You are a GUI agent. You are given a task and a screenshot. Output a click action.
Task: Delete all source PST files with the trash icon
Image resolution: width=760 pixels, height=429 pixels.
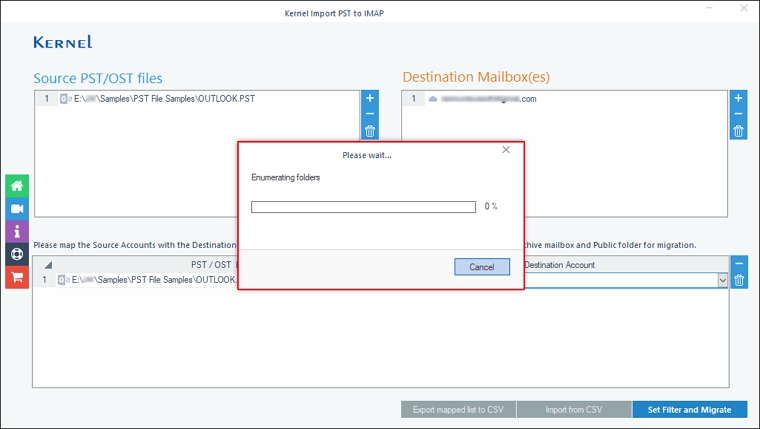coord(369,131)
